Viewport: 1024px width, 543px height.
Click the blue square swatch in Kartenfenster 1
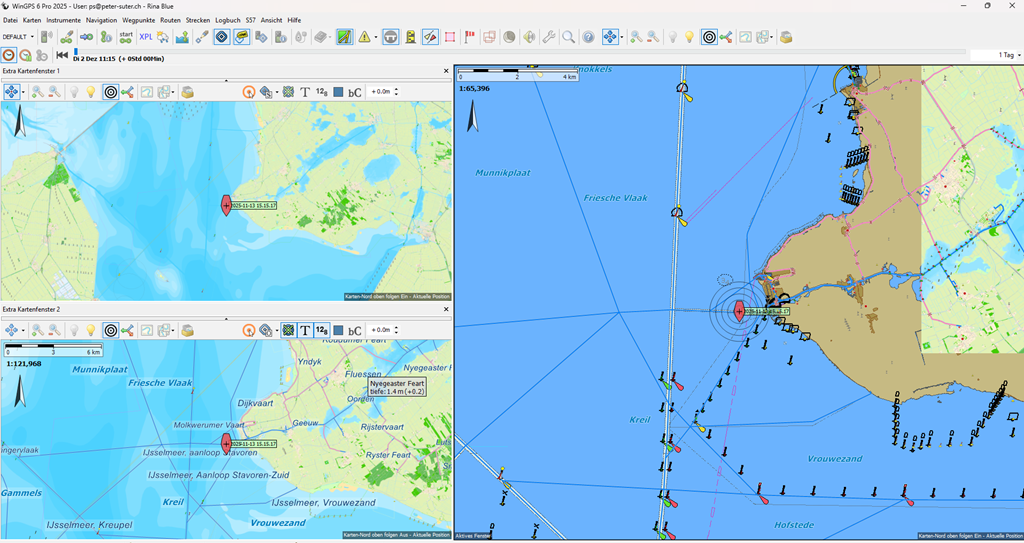pyautogui.click(x=338, y=92)
